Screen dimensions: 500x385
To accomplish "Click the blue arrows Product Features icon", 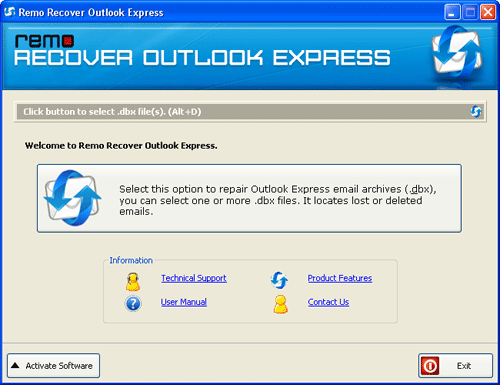I will tap(279, 280).
